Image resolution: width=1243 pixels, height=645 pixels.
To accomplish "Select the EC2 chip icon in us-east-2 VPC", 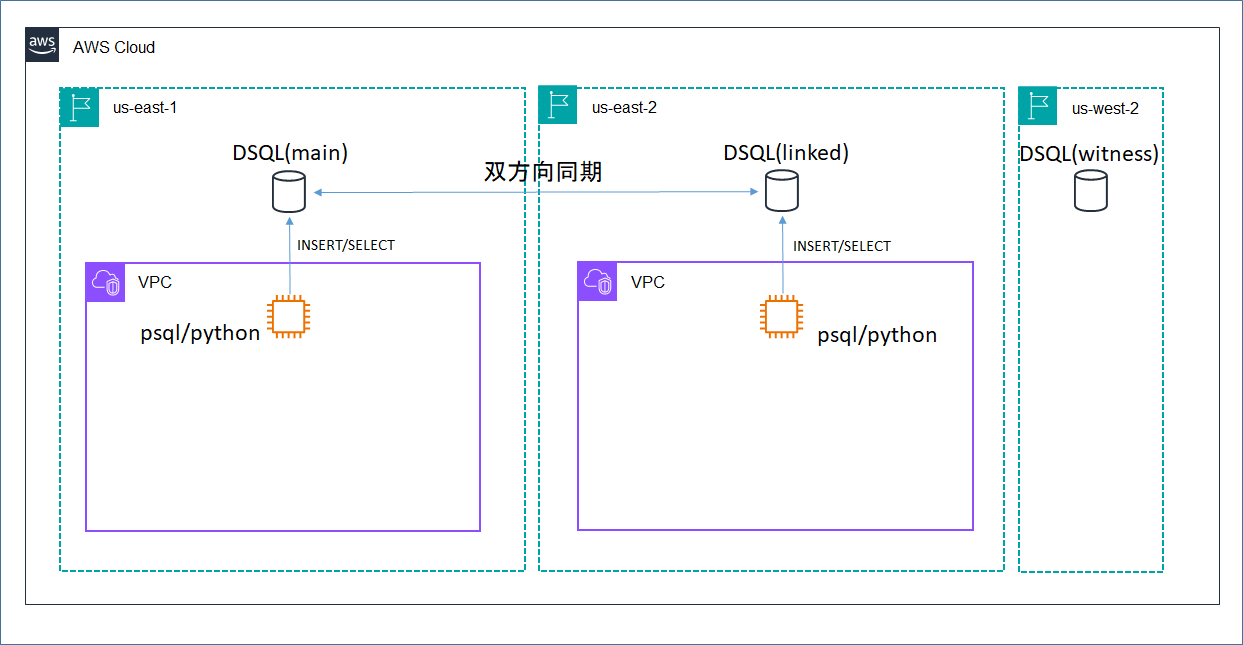I will pyautogui.click(x=782, y=317).
